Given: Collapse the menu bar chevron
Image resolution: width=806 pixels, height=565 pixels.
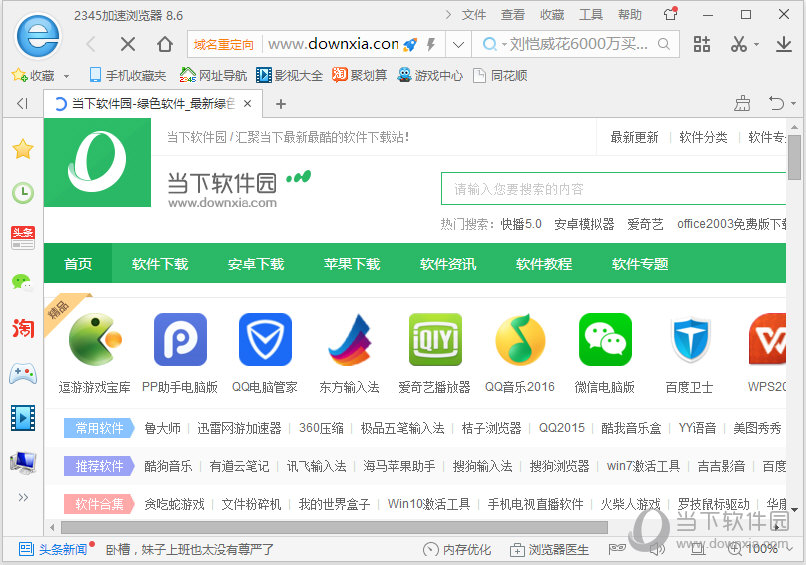Looking at the screenshot, I should tap(448, 15).
